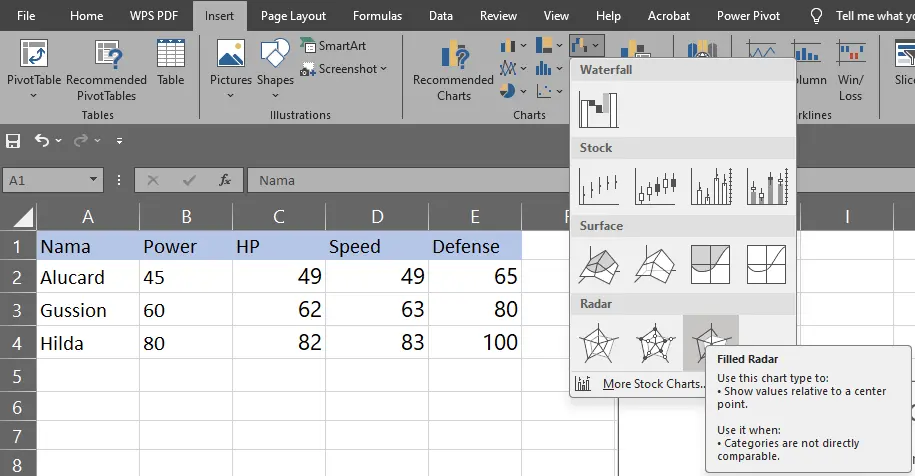Open Recommended Charts
The width and height of the screenshot is (915, 476).
[x=453, y=70]
